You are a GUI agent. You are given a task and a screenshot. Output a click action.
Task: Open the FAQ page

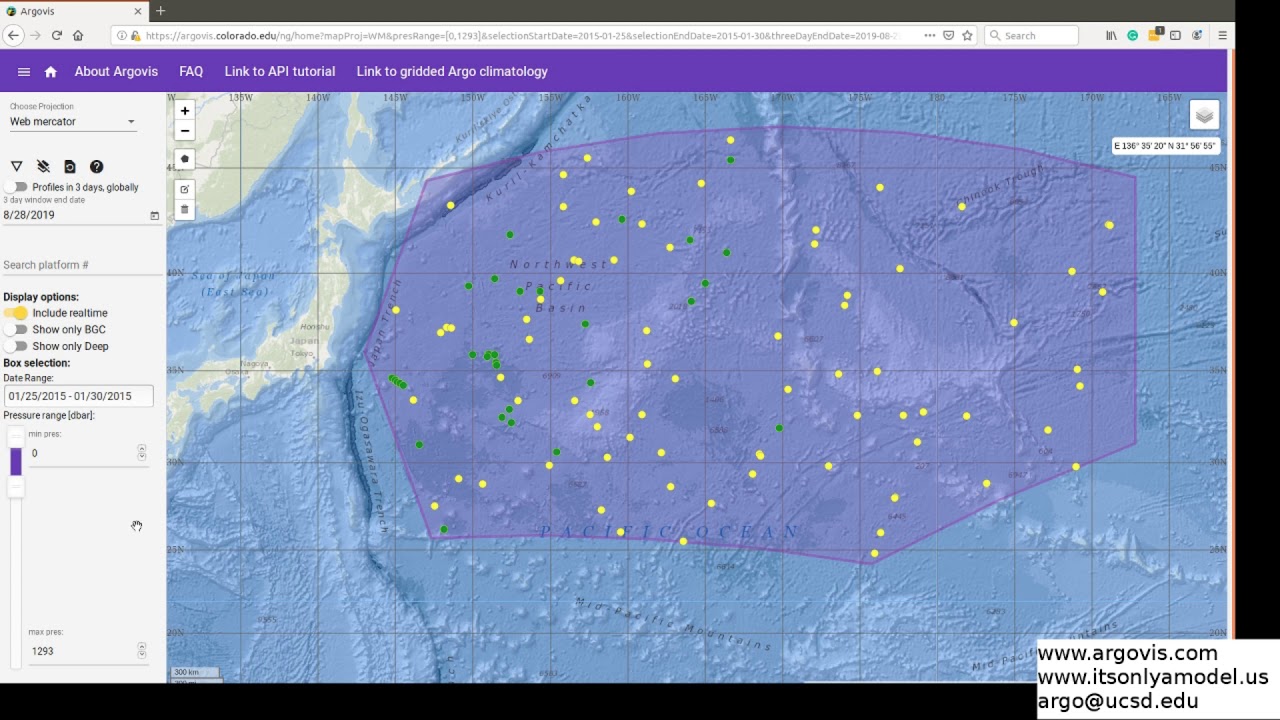(x=191, y=72)
